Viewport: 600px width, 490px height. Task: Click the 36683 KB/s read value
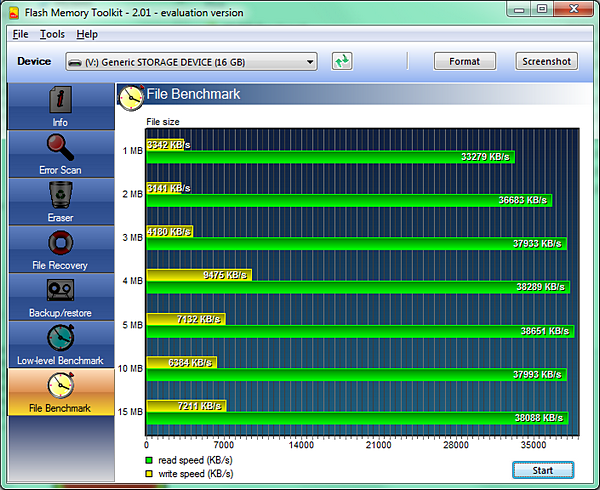pos(523,200)
